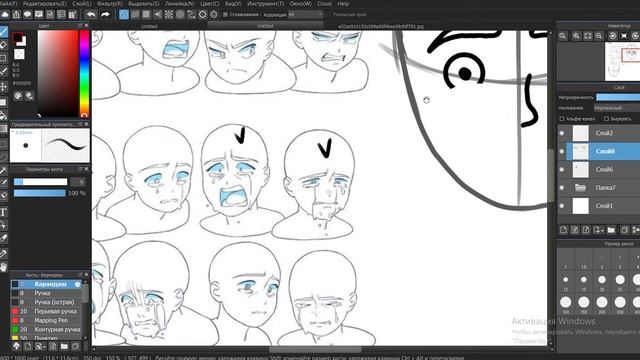Open the Редактировать menu
Viewport: 640px width, 360px height.
coord(44,4)
